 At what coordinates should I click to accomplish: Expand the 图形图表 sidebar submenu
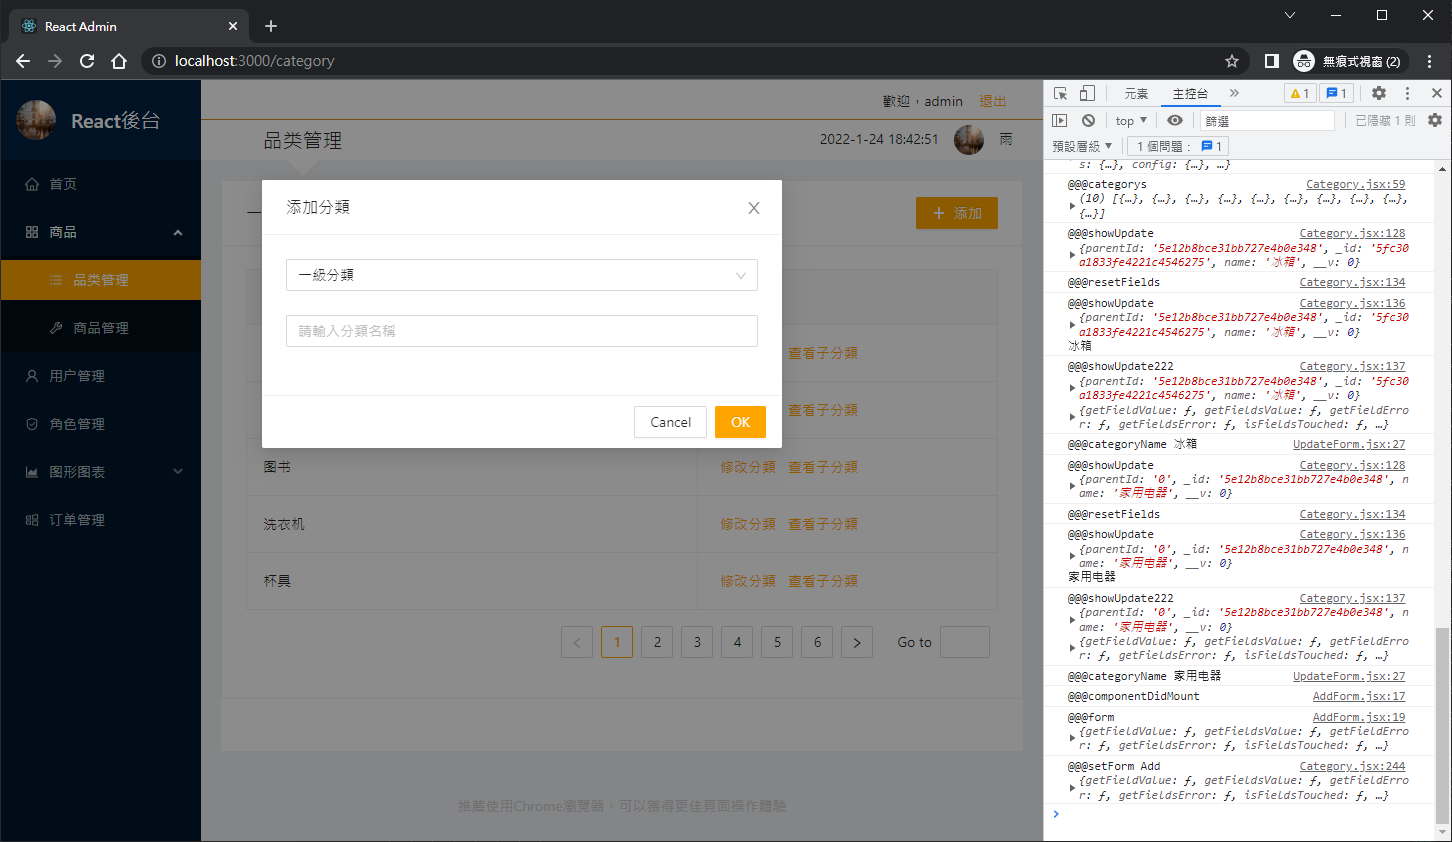click(x=100, y=472)
